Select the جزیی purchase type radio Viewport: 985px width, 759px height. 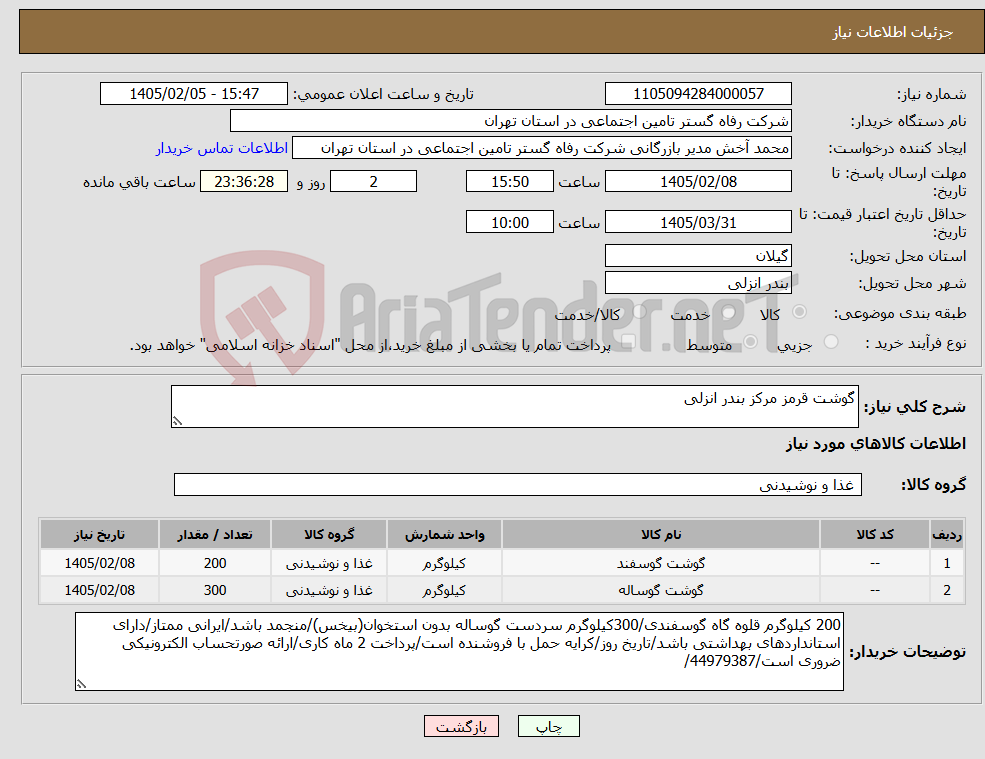[x=830, y=342]
